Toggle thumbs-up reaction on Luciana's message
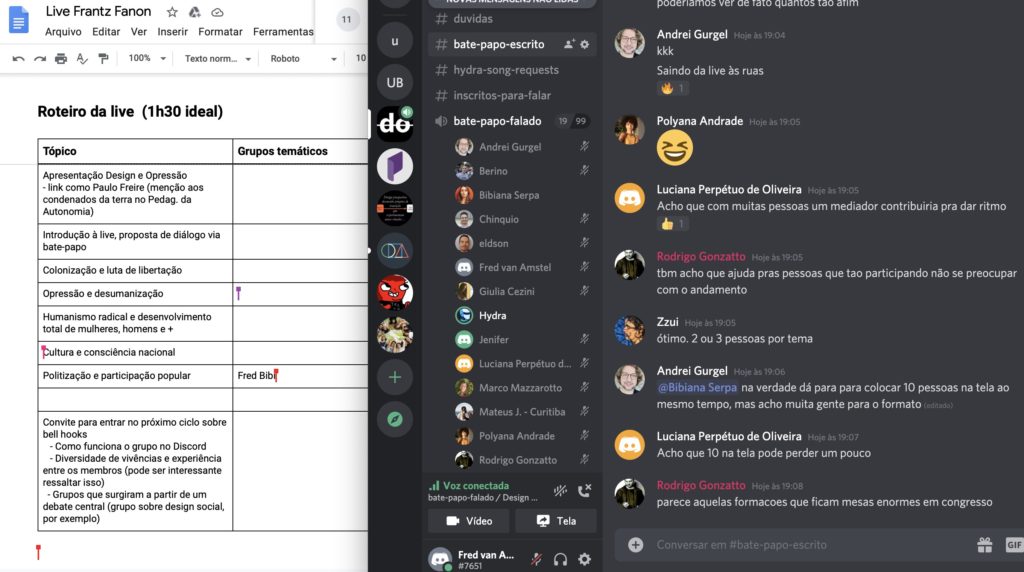1024x572 pixels. (x=673, y=224)
